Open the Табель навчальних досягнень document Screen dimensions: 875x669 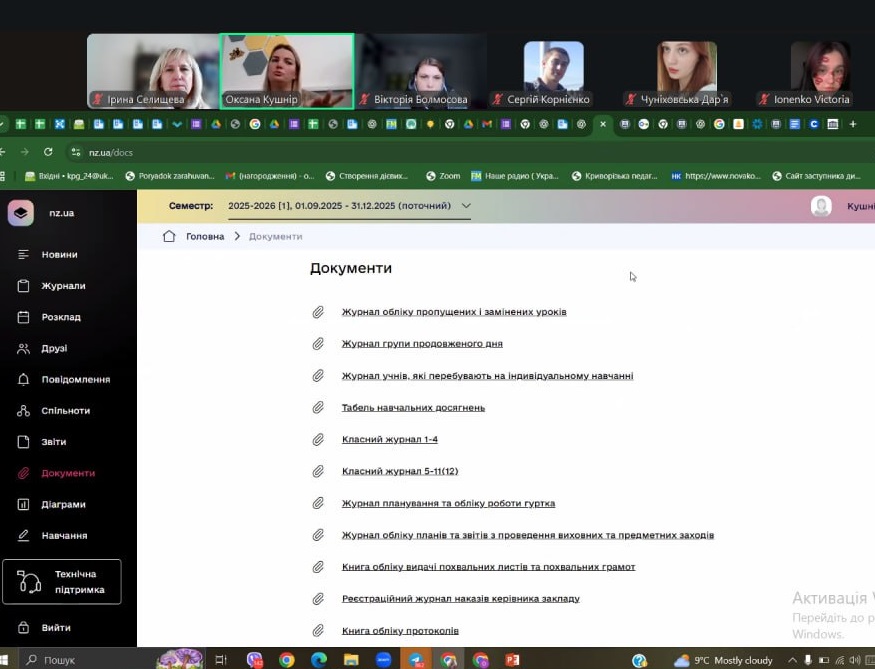click(413, 408)
